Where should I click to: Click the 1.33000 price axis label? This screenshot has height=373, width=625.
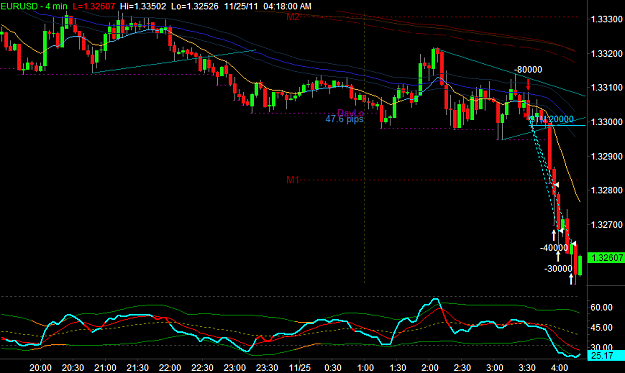606,122
